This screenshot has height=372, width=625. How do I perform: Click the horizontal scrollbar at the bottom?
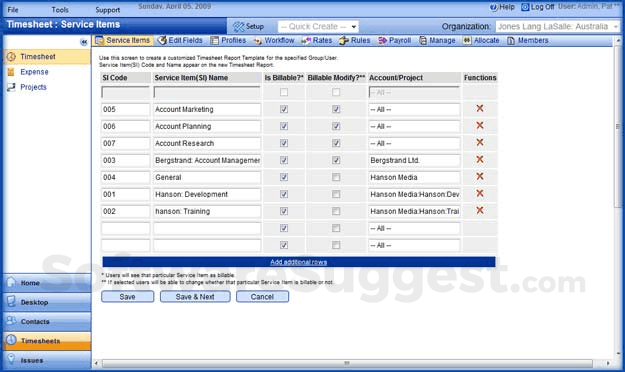(x=347, y=363)
